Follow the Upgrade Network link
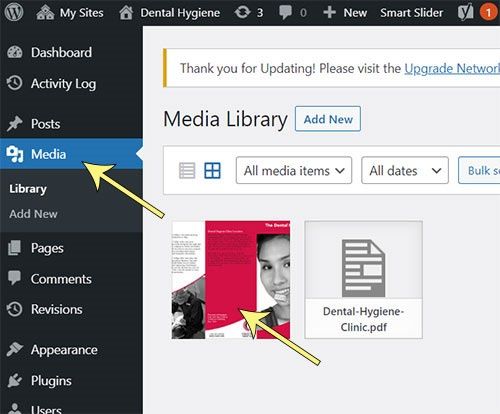 452,68
